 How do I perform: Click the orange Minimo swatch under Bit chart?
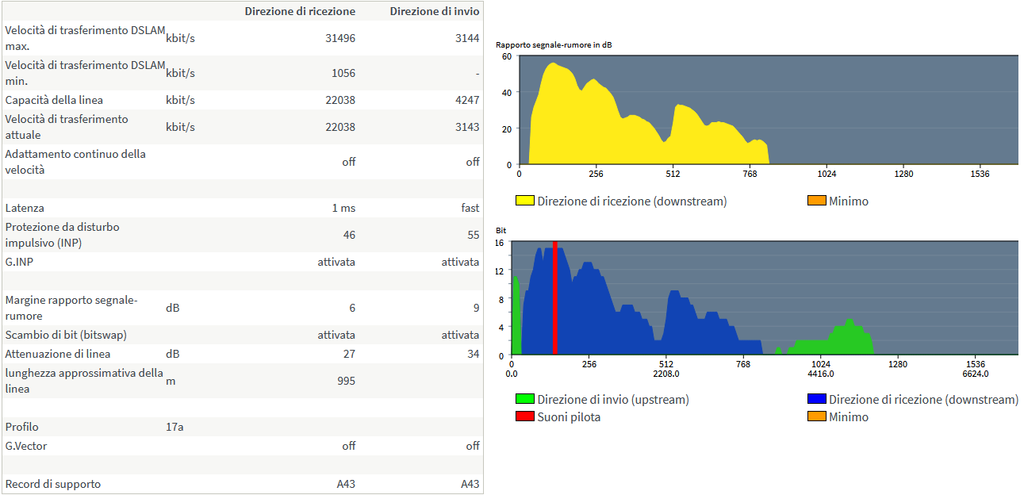click(x=815, y=417)
